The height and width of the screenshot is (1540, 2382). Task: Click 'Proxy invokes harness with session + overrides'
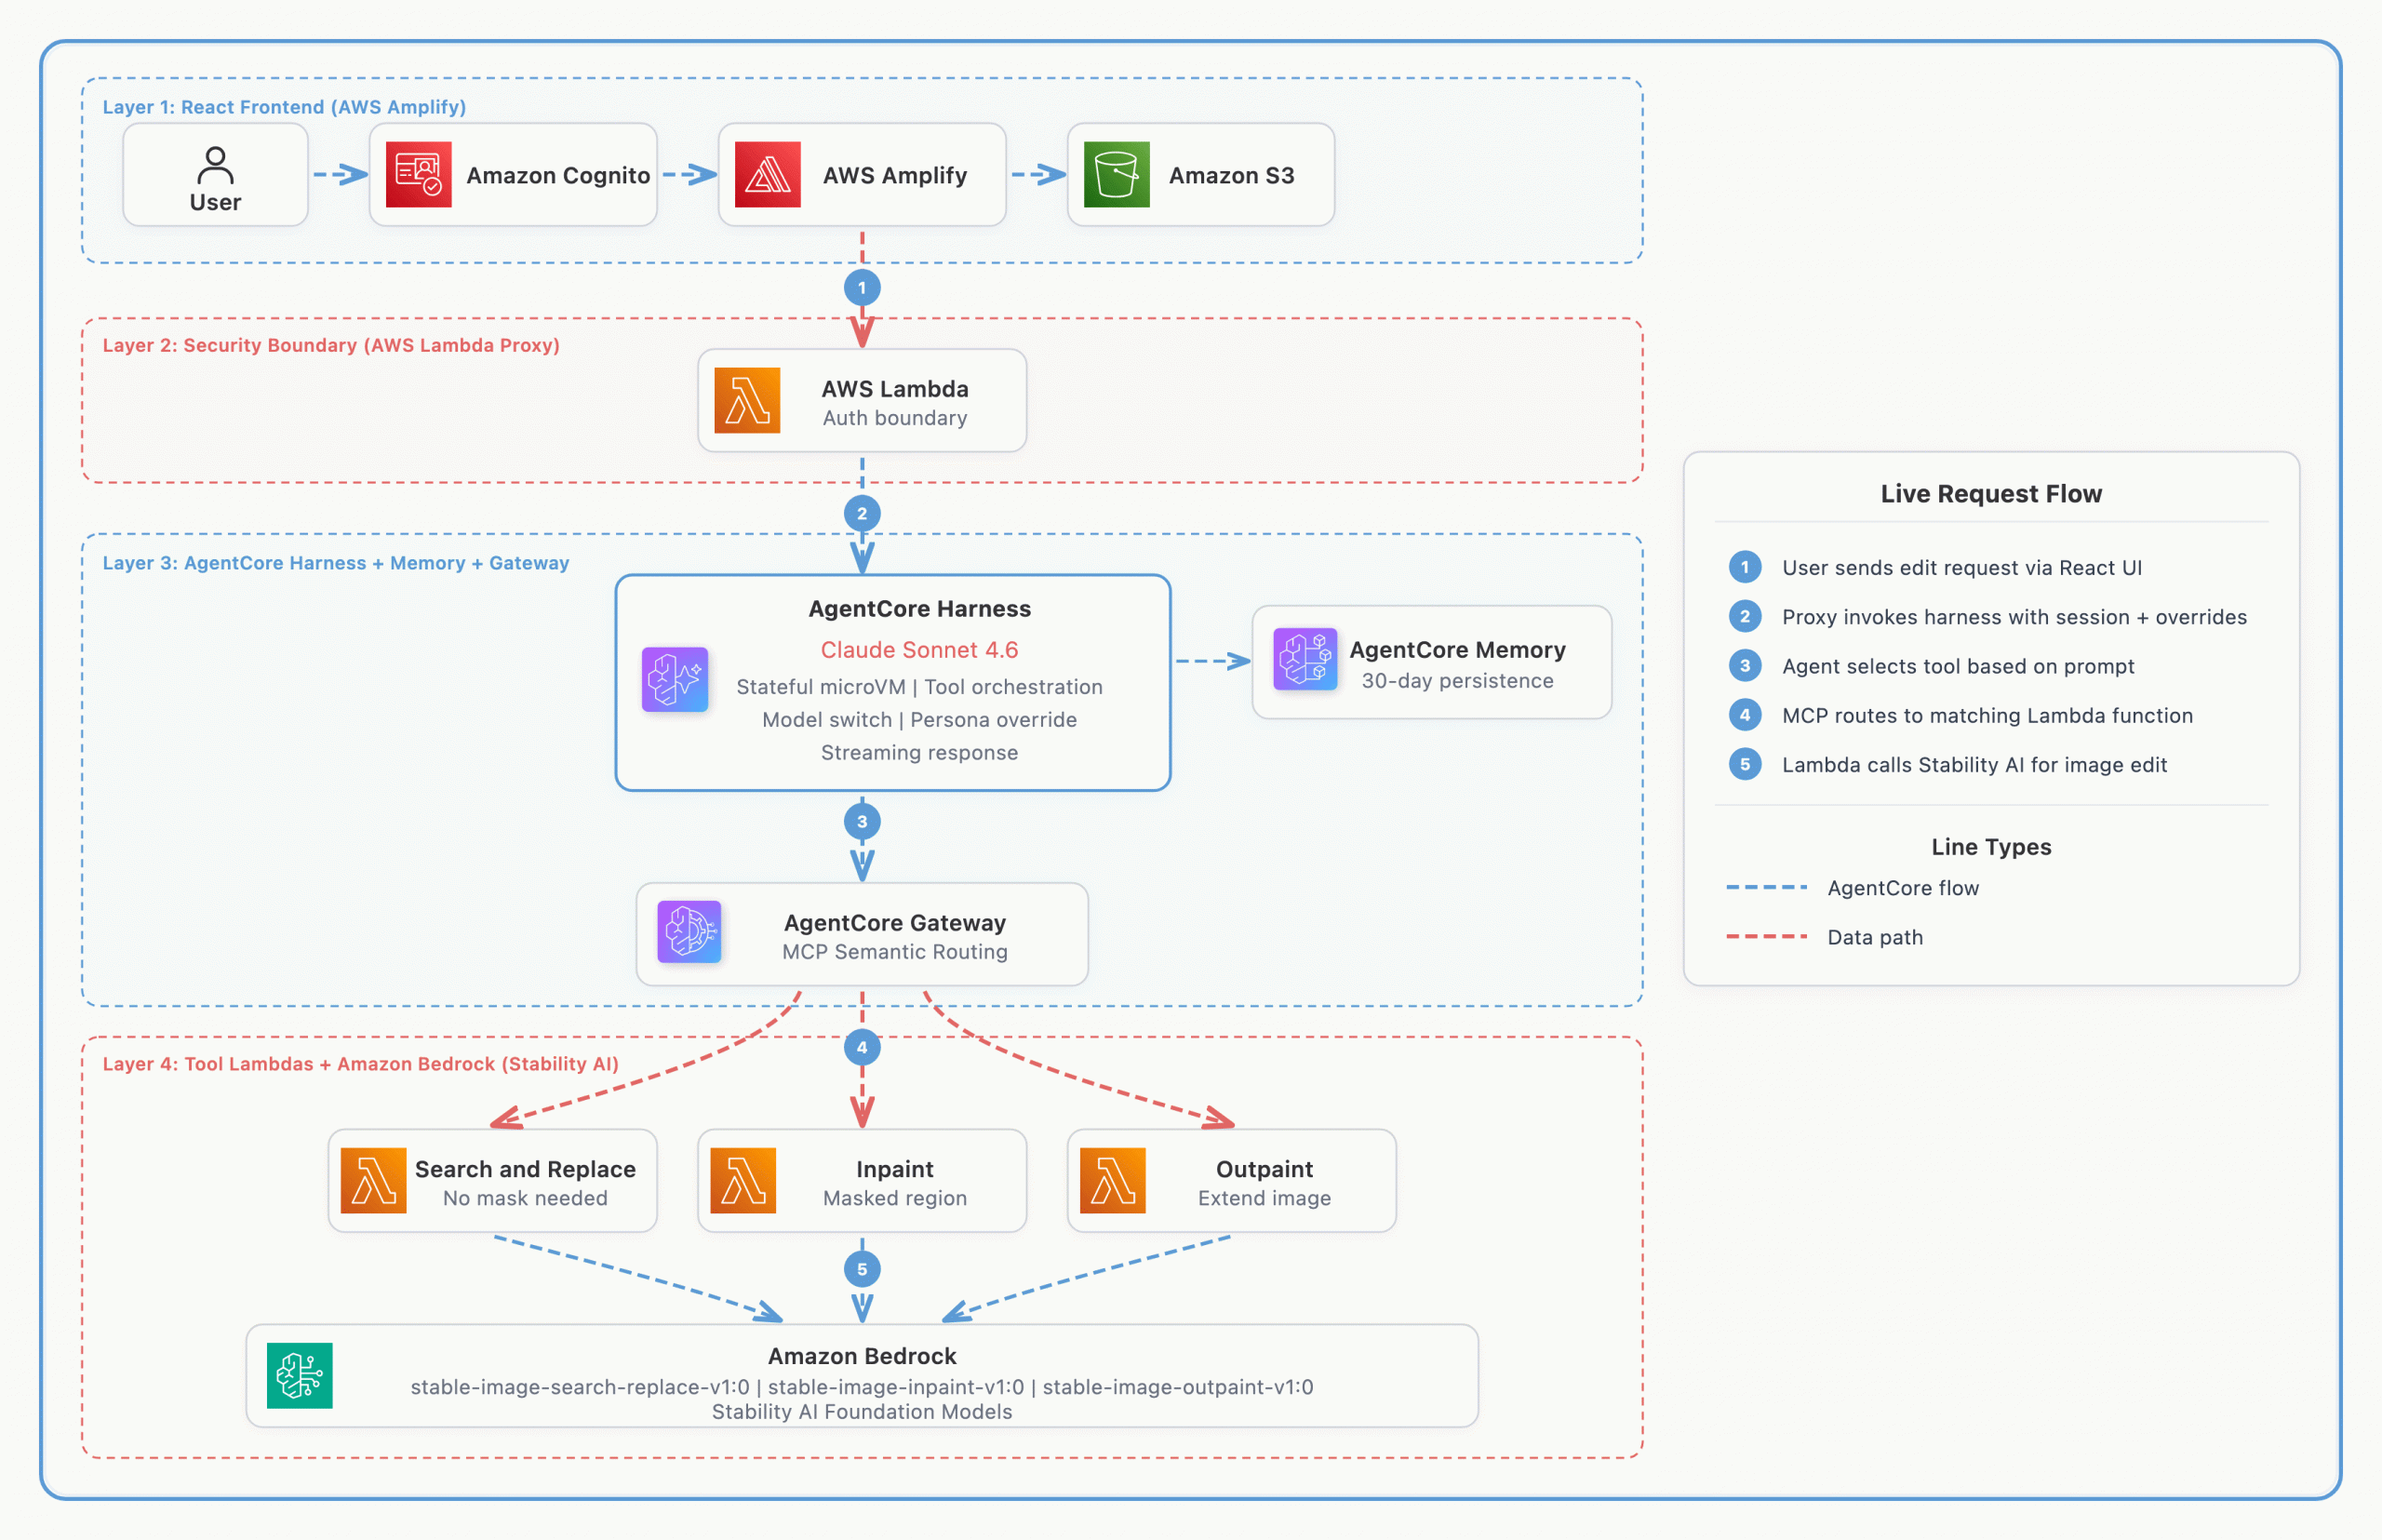coord(2014,617)
